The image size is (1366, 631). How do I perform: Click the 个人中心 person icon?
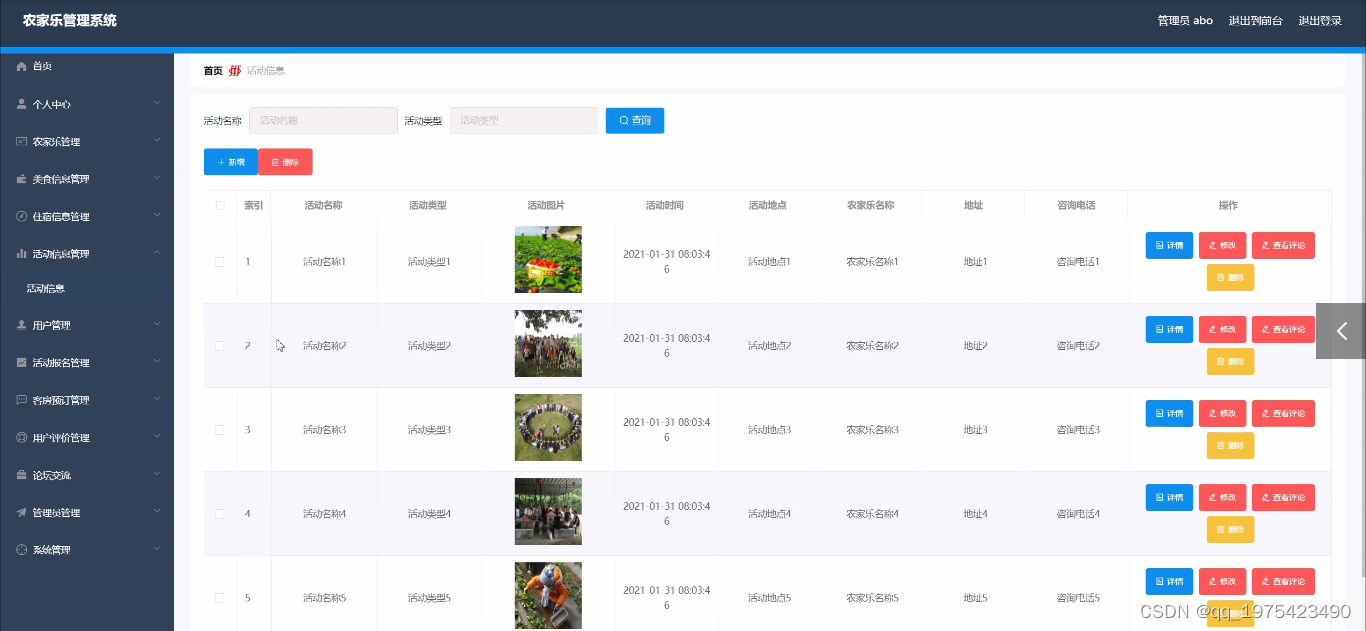pyautogui.click(x=22, y=104)
